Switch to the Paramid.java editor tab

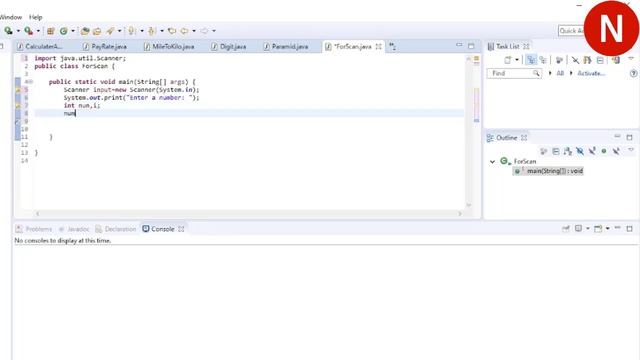point(286,47)
